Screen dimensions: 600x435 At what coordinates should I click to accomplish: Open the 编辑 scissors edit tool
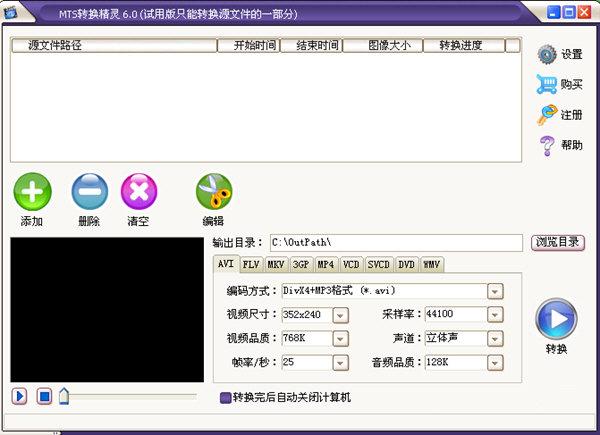click(214, 191)
